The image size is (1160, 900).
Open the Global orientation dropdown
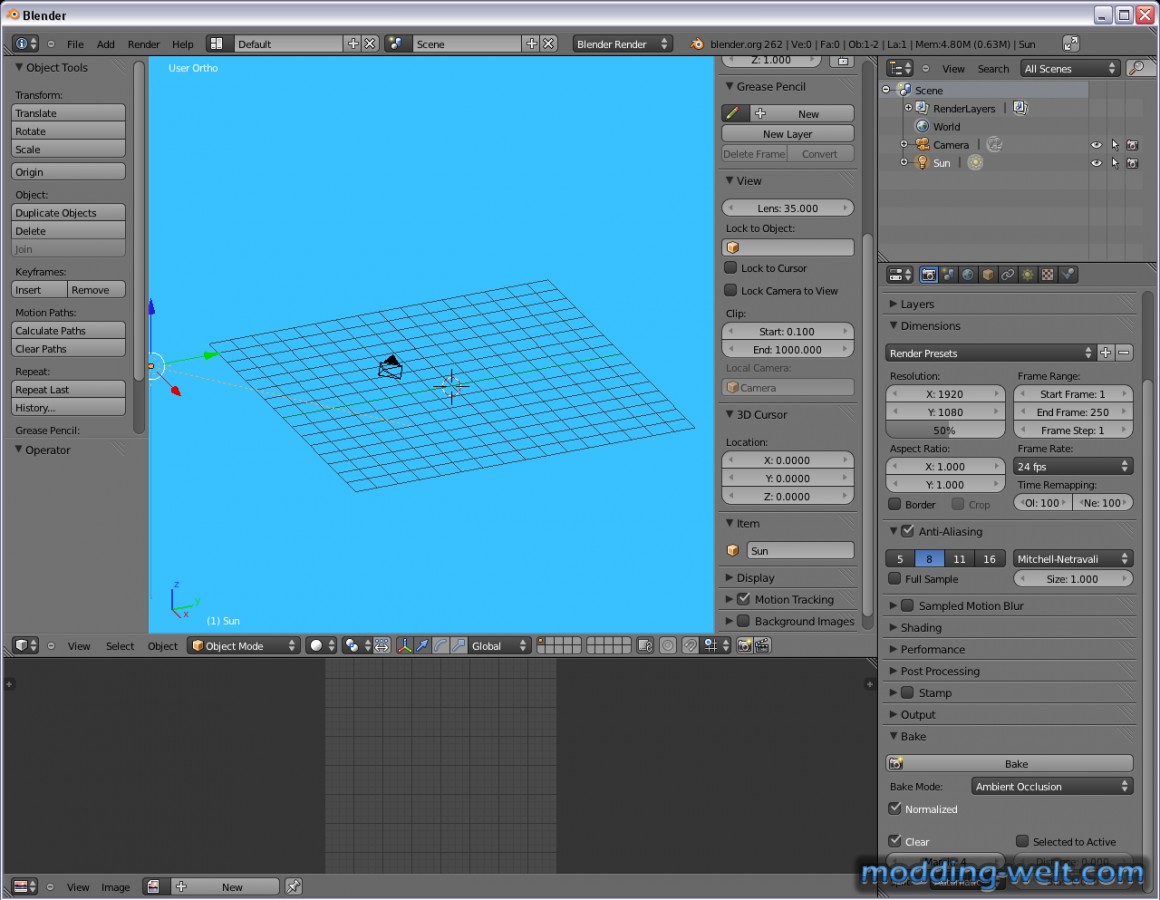(499, 646)
